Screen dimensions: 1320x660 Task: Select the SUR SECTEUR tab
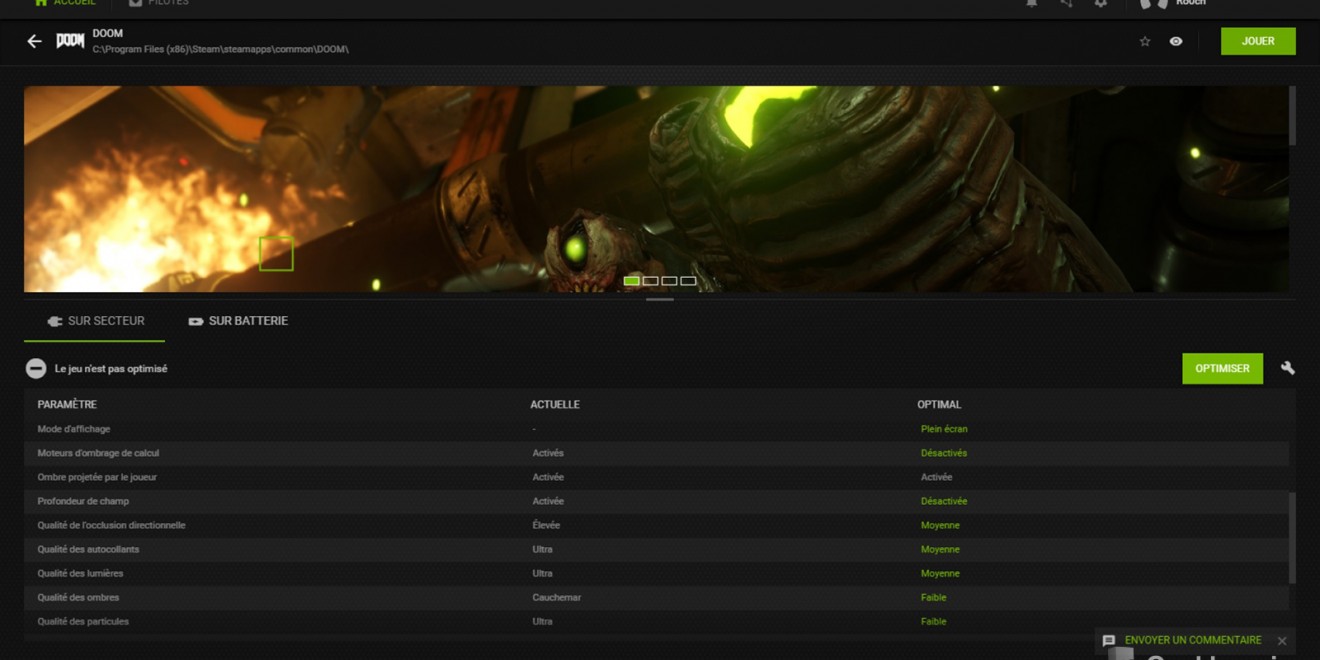click(x=95, y=321)
